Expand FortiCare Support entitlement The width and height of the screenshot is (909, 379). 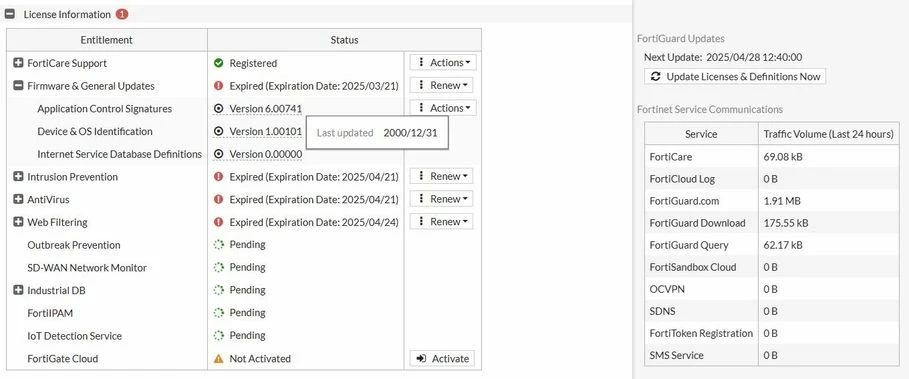(x=18, y=63)
